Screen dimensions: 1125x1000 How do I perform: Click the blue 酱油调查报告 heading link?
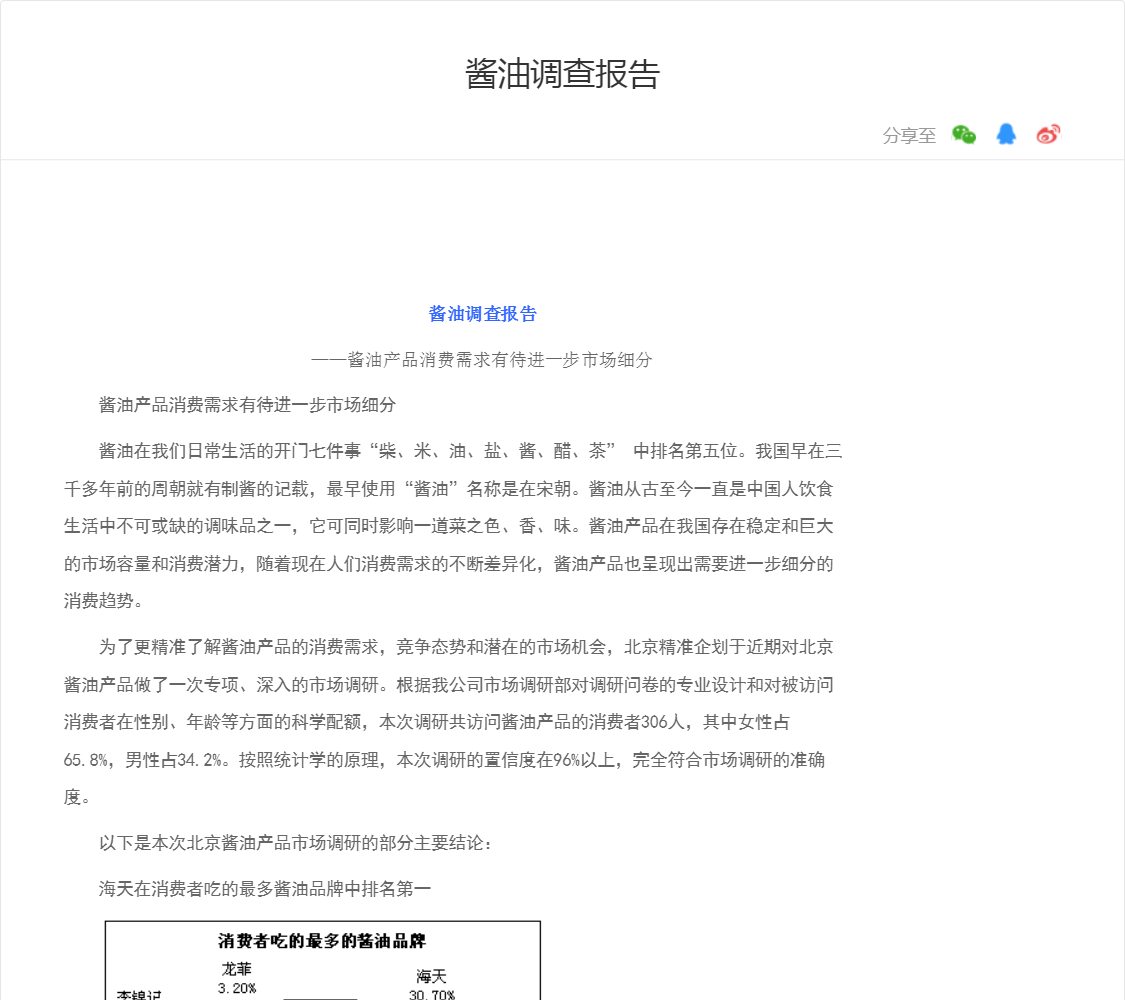pos(482,313)
